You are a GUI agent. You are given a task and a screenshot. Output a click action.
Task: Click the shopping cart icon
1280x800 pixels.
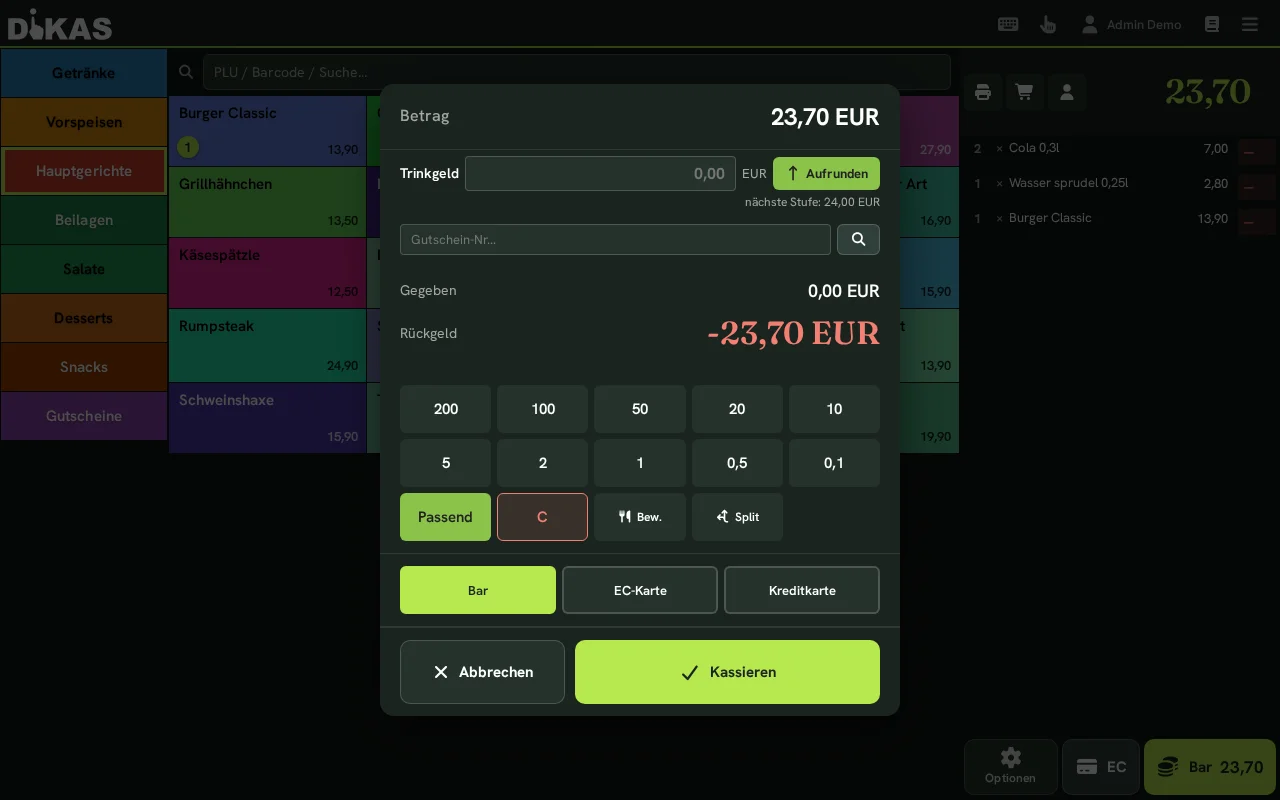pyautogui.click(x=1025, y=92)
